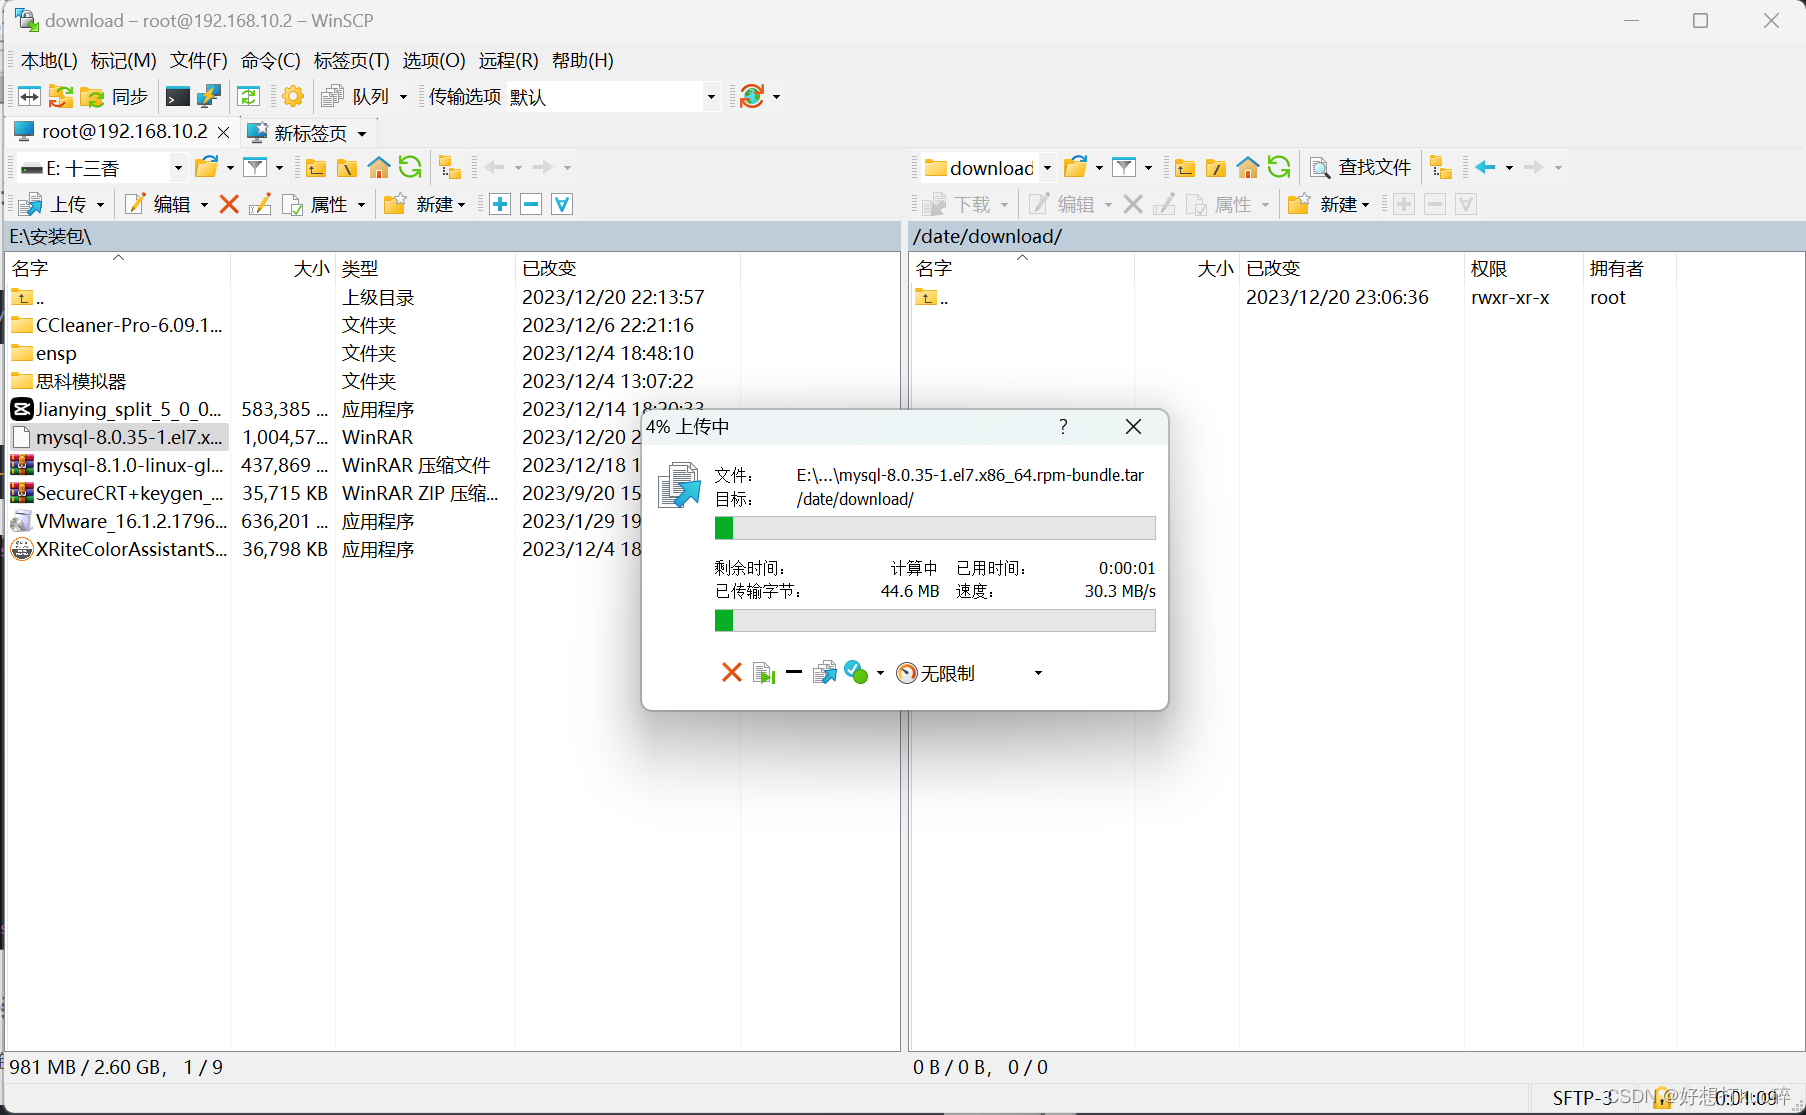Open the 标记(M) menu

pos(124,60)
